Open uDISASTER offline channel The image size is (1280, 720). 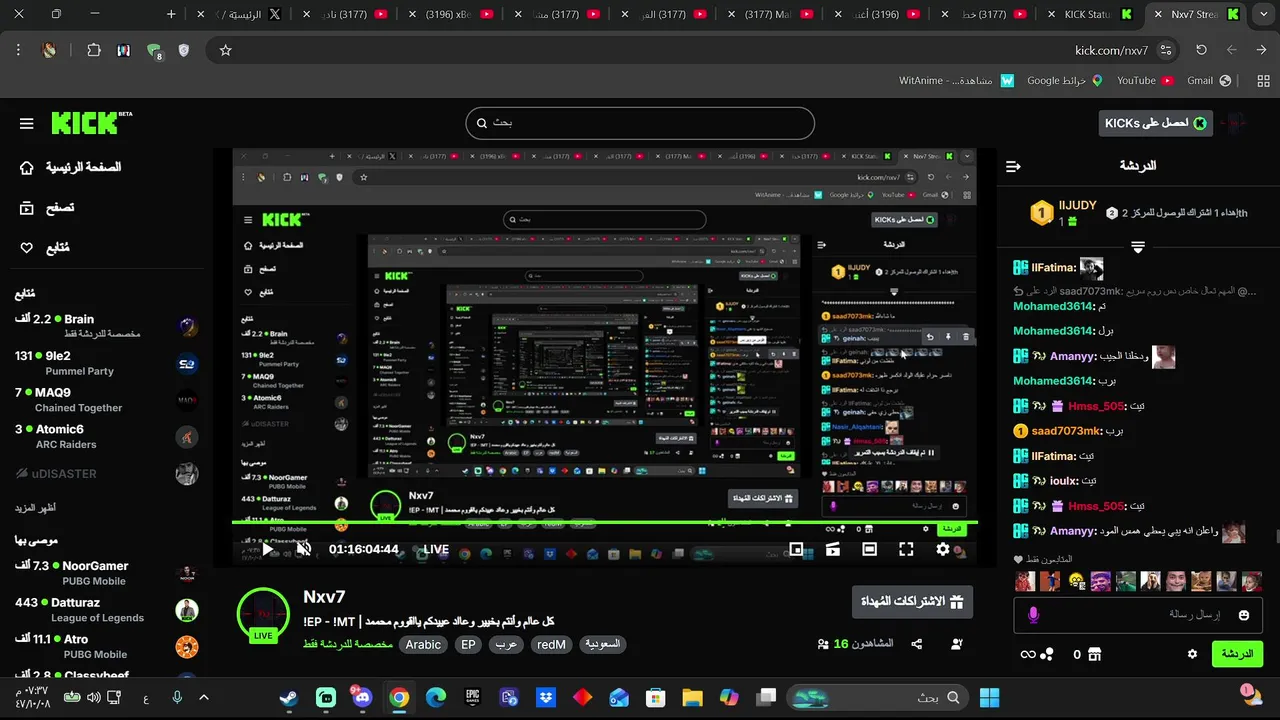point(106,474)
